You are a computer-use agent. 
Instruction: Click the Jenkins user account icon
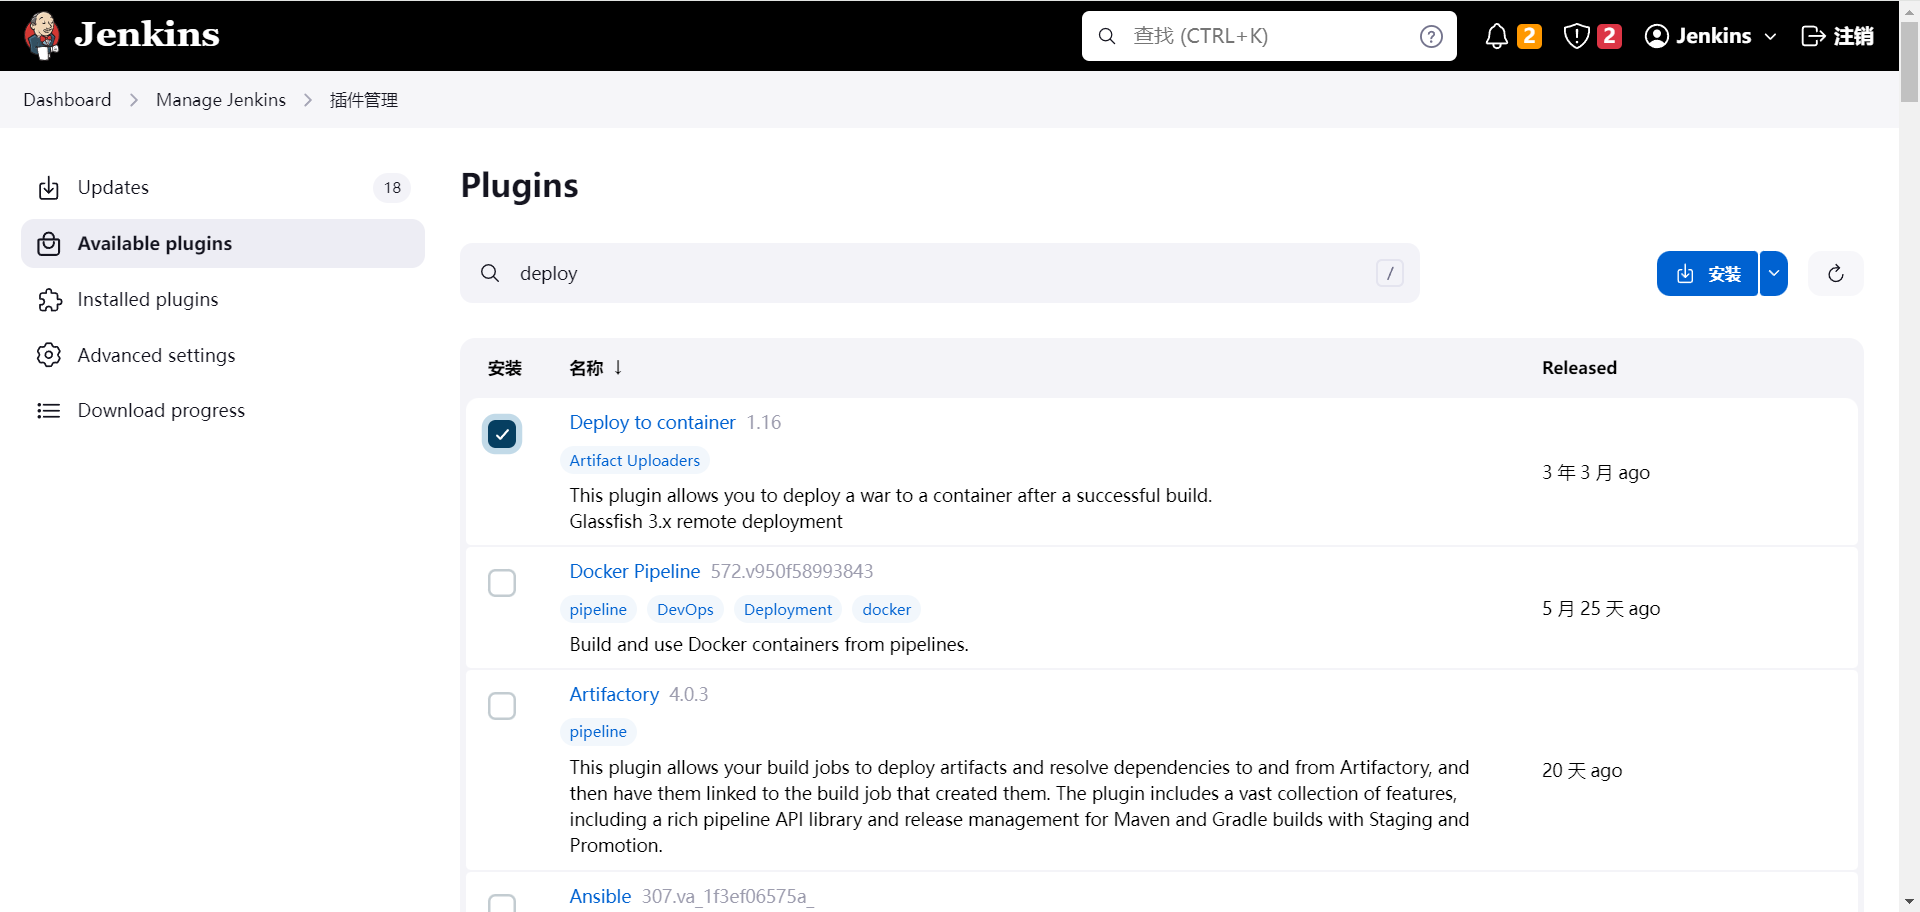click(1657, 36)
